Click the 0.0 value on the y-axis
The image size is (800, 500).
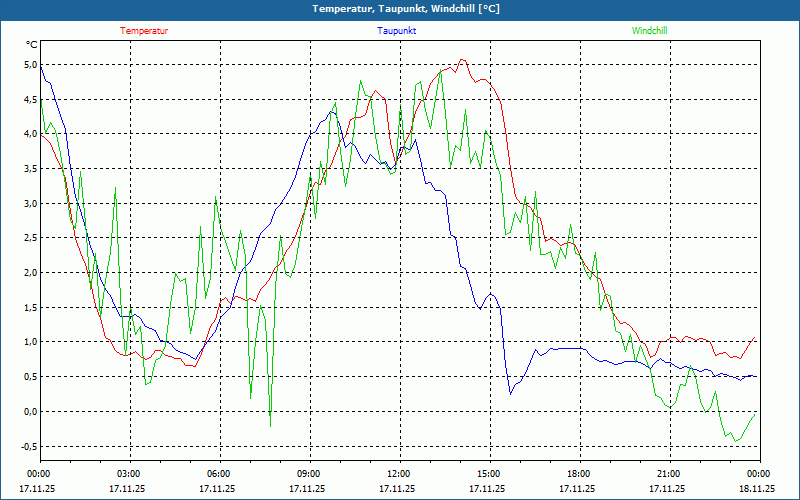(30, 411)
